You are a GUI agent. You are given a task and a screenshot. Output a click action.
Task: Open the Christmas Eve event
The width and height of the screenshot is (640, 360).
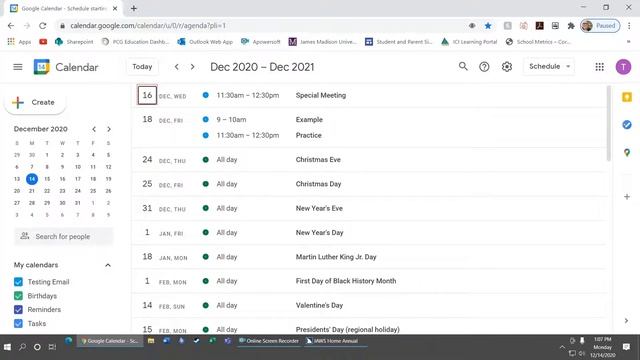318,160
